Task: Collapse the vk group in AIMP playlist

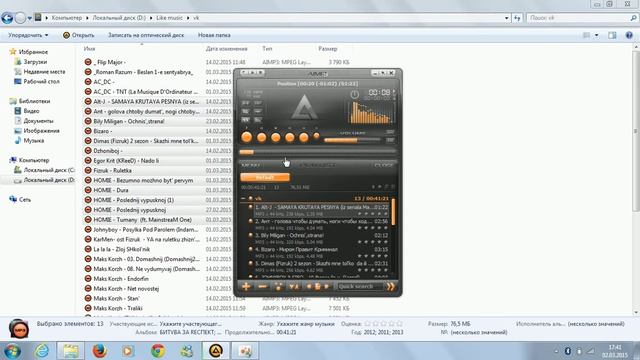Action: click(244, 198)
